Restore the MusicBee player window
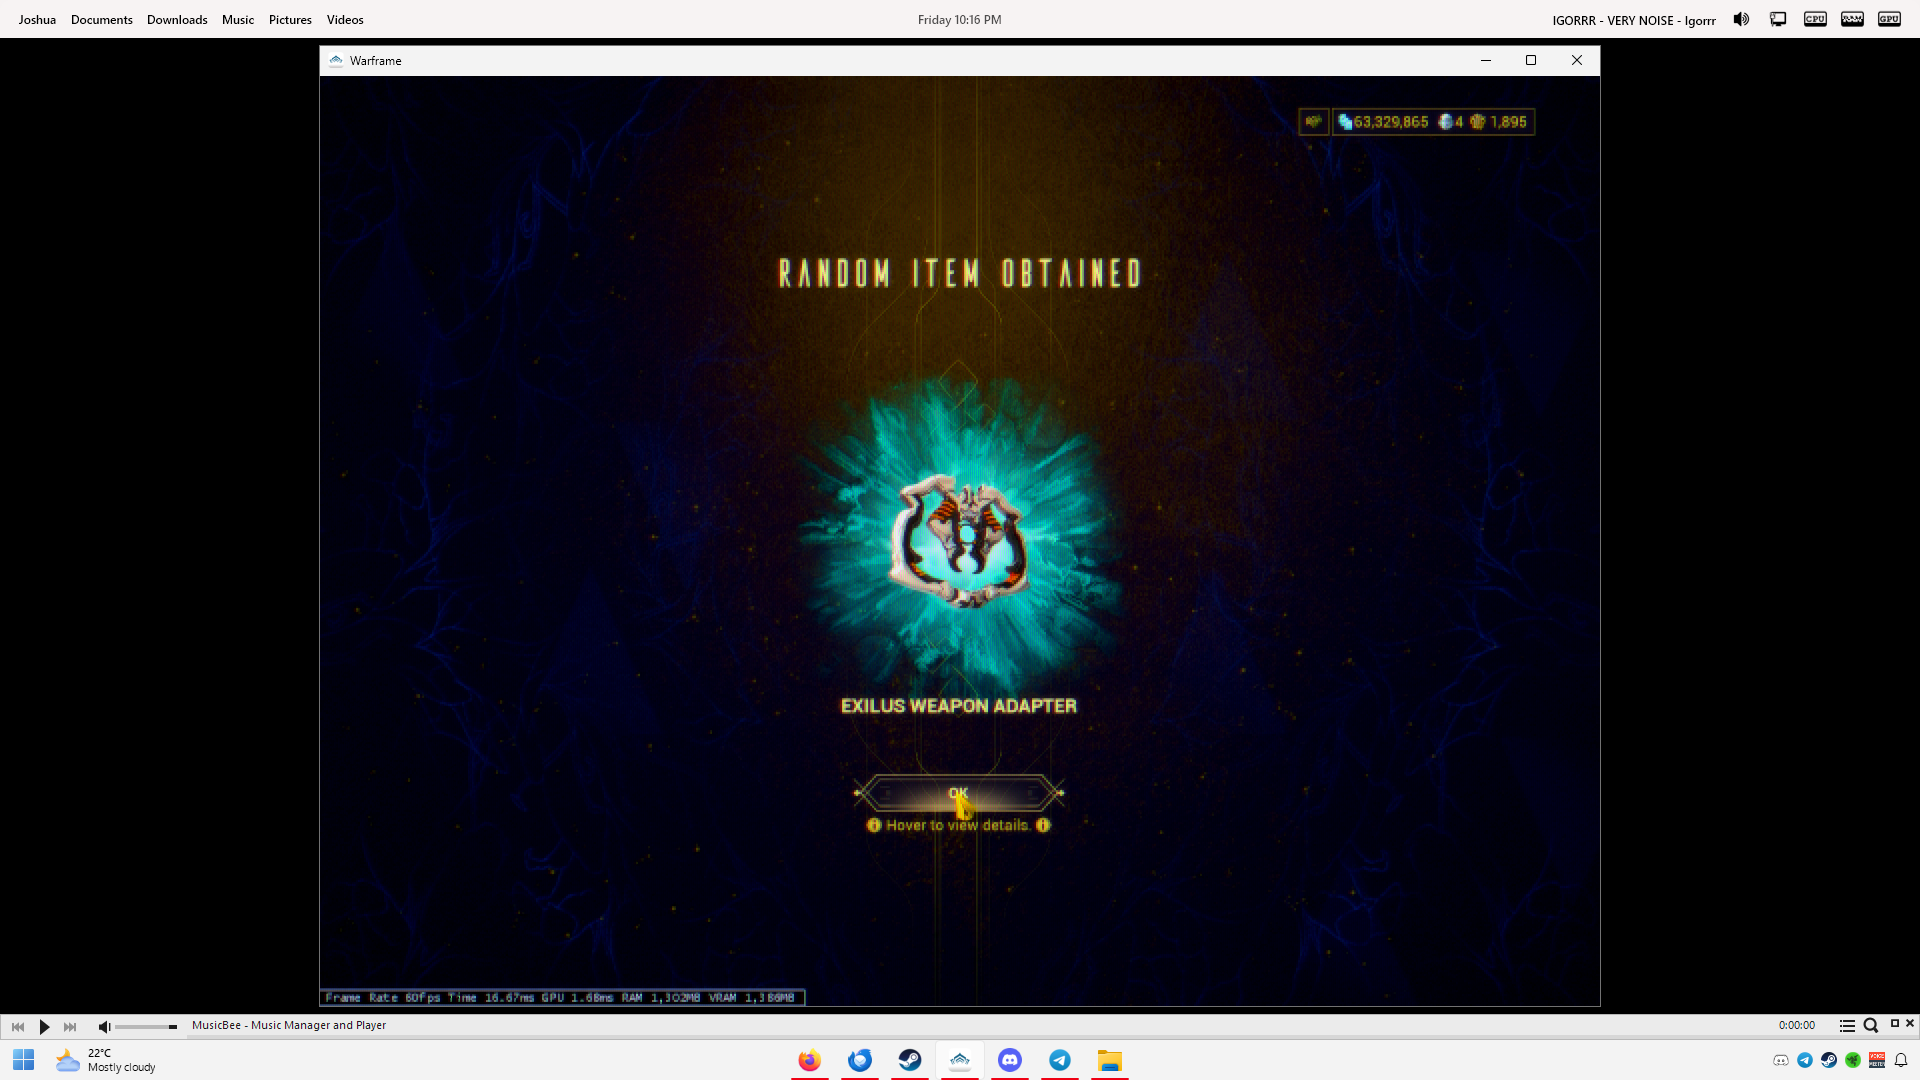Viewport: 1920px width, 1080px height. click(1894, 1023)
